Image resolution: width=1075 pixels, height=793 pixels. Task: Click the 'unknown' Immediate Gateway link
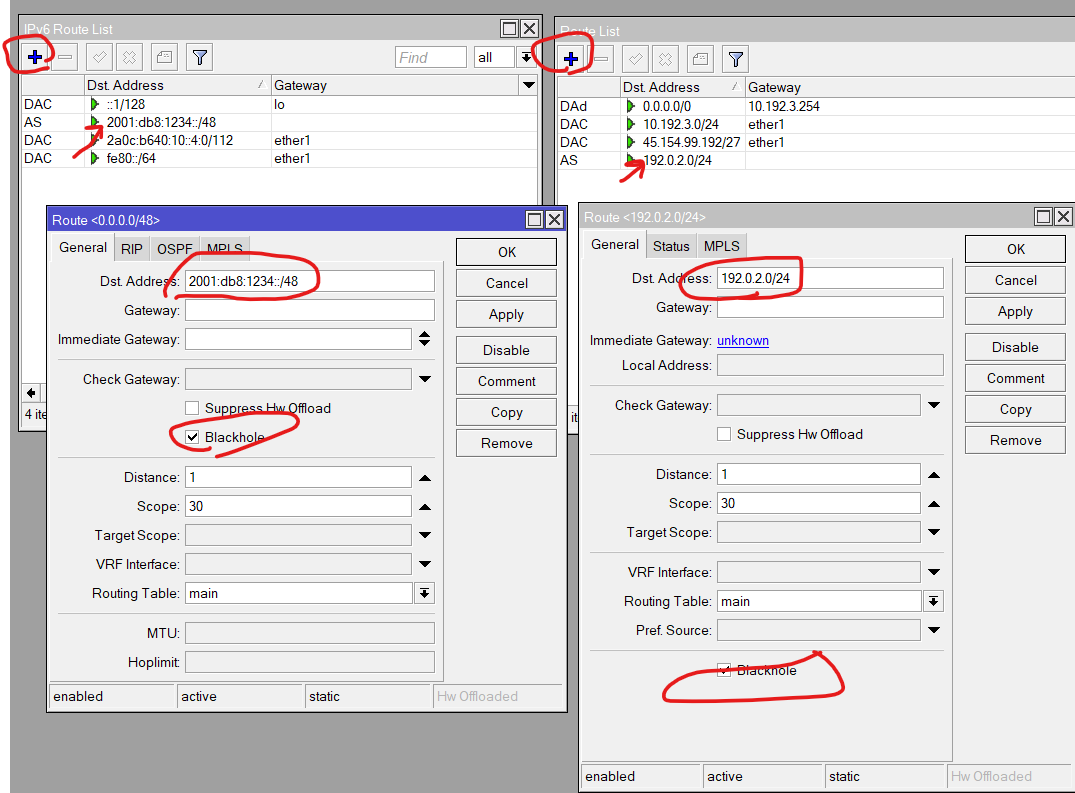[742, 340]
